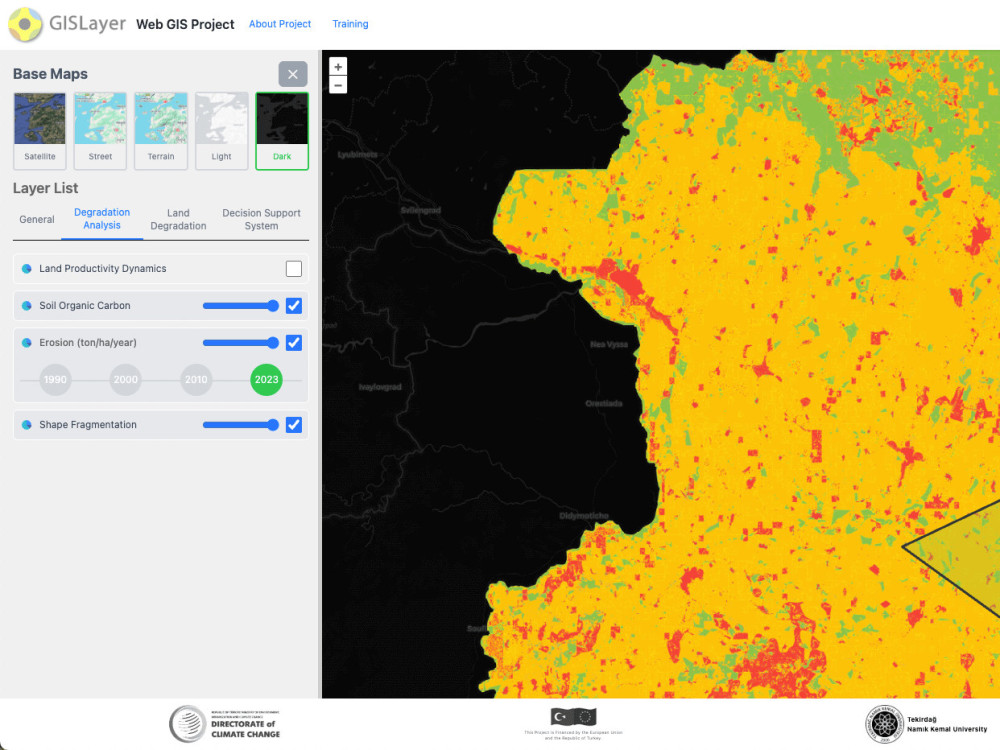Zoom in on the map
This screenshot has height=750, width=1000.
pyautogui.click(x=338, y=66)
